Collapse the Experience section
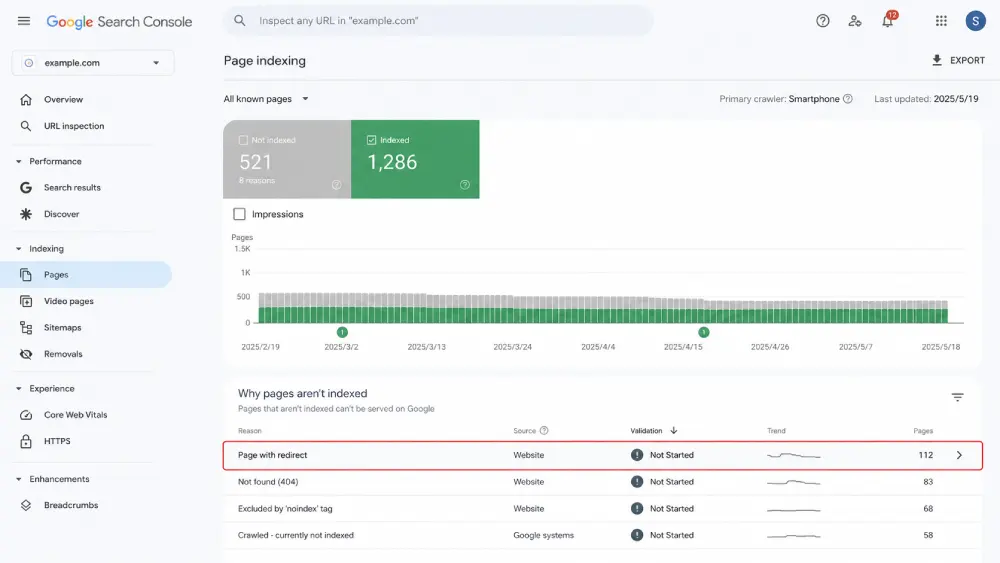Image resolution: width=1000 pixels, height=563 pixels. point(18,388)
